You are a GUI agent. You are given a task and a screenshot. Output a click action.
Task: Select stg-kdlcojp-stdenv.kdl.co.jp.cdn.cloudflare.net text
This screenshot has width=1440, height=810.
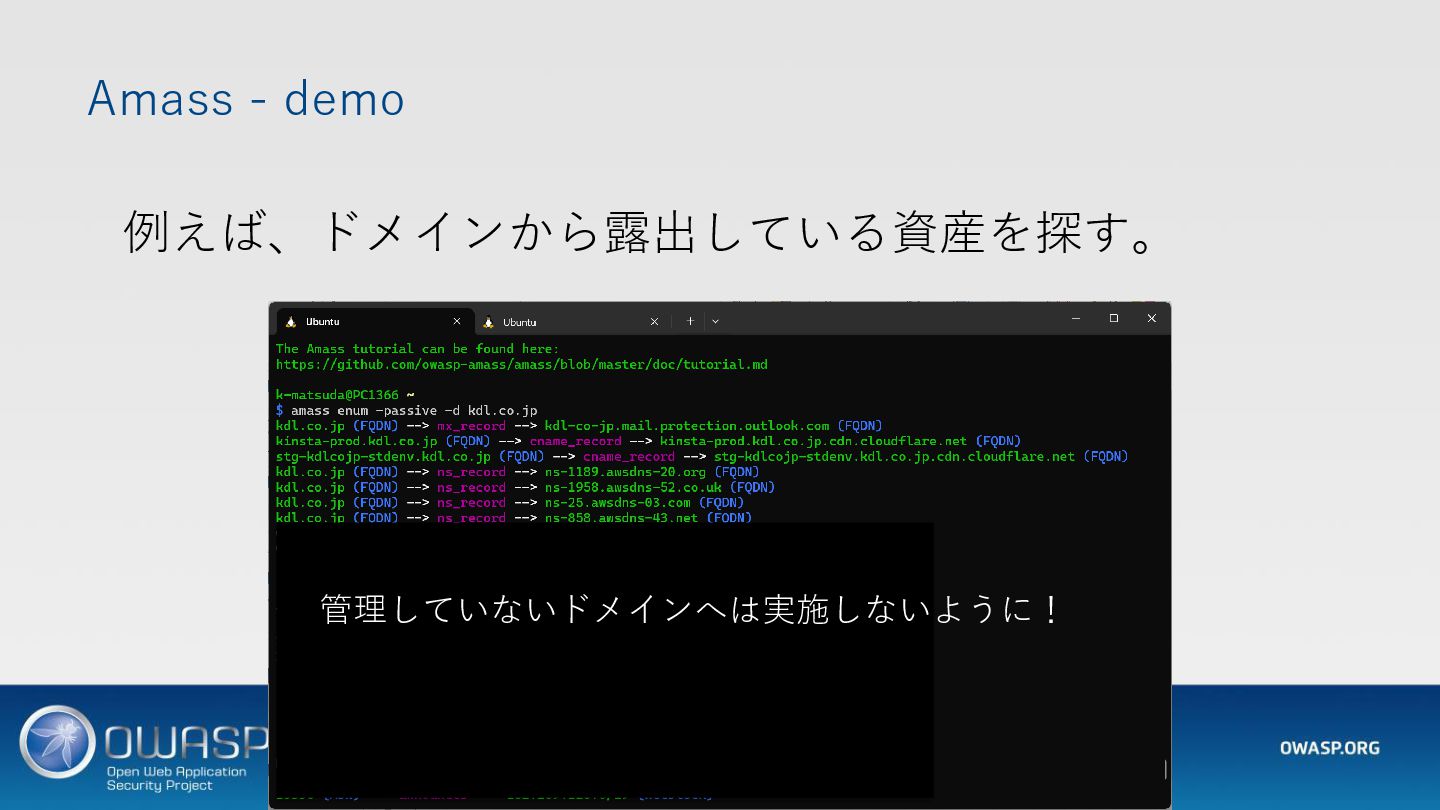click(x=894, y=456)
